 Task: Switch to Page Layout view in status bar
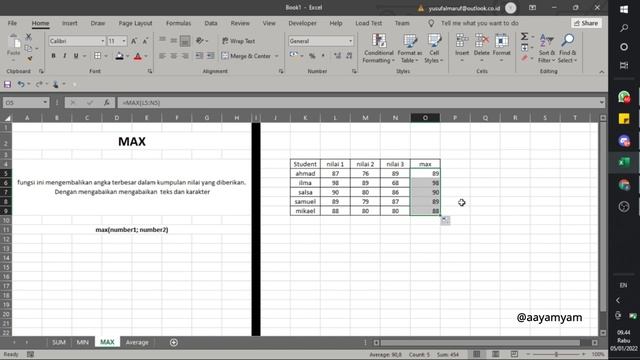496,354
